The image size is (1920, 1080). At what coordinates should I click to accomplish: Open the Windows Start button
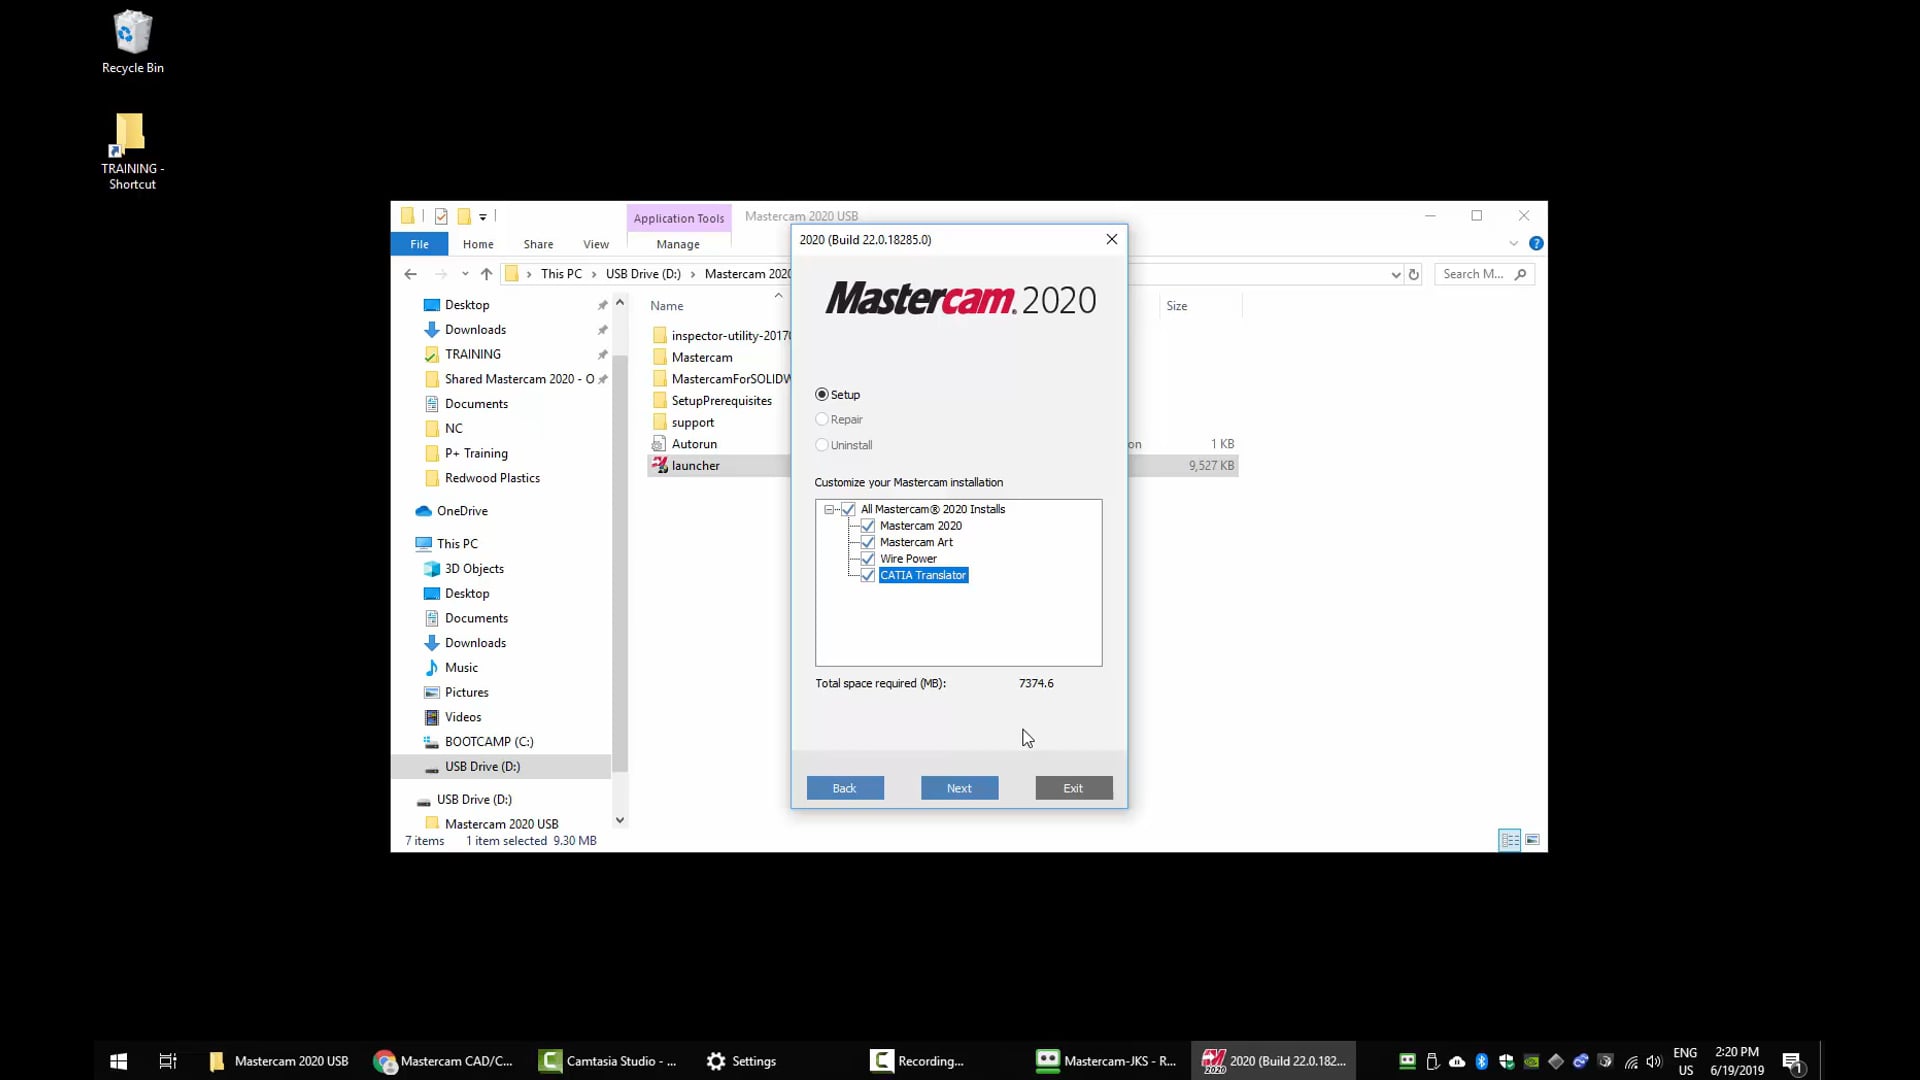tap(118, 1061)
